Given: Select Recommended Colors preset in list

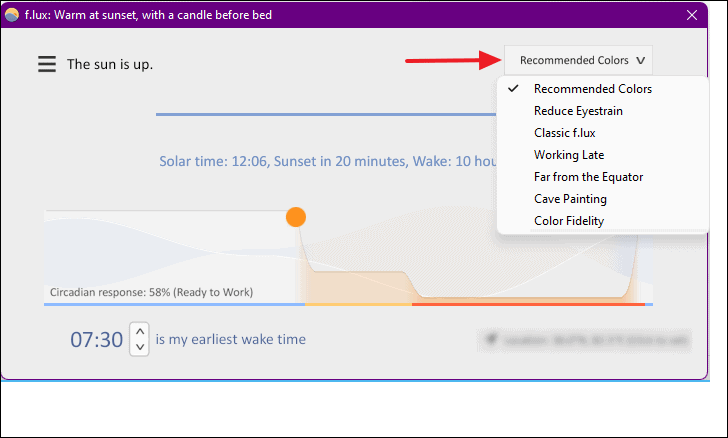Looking at the screenshot, I should tap(603, 89).
